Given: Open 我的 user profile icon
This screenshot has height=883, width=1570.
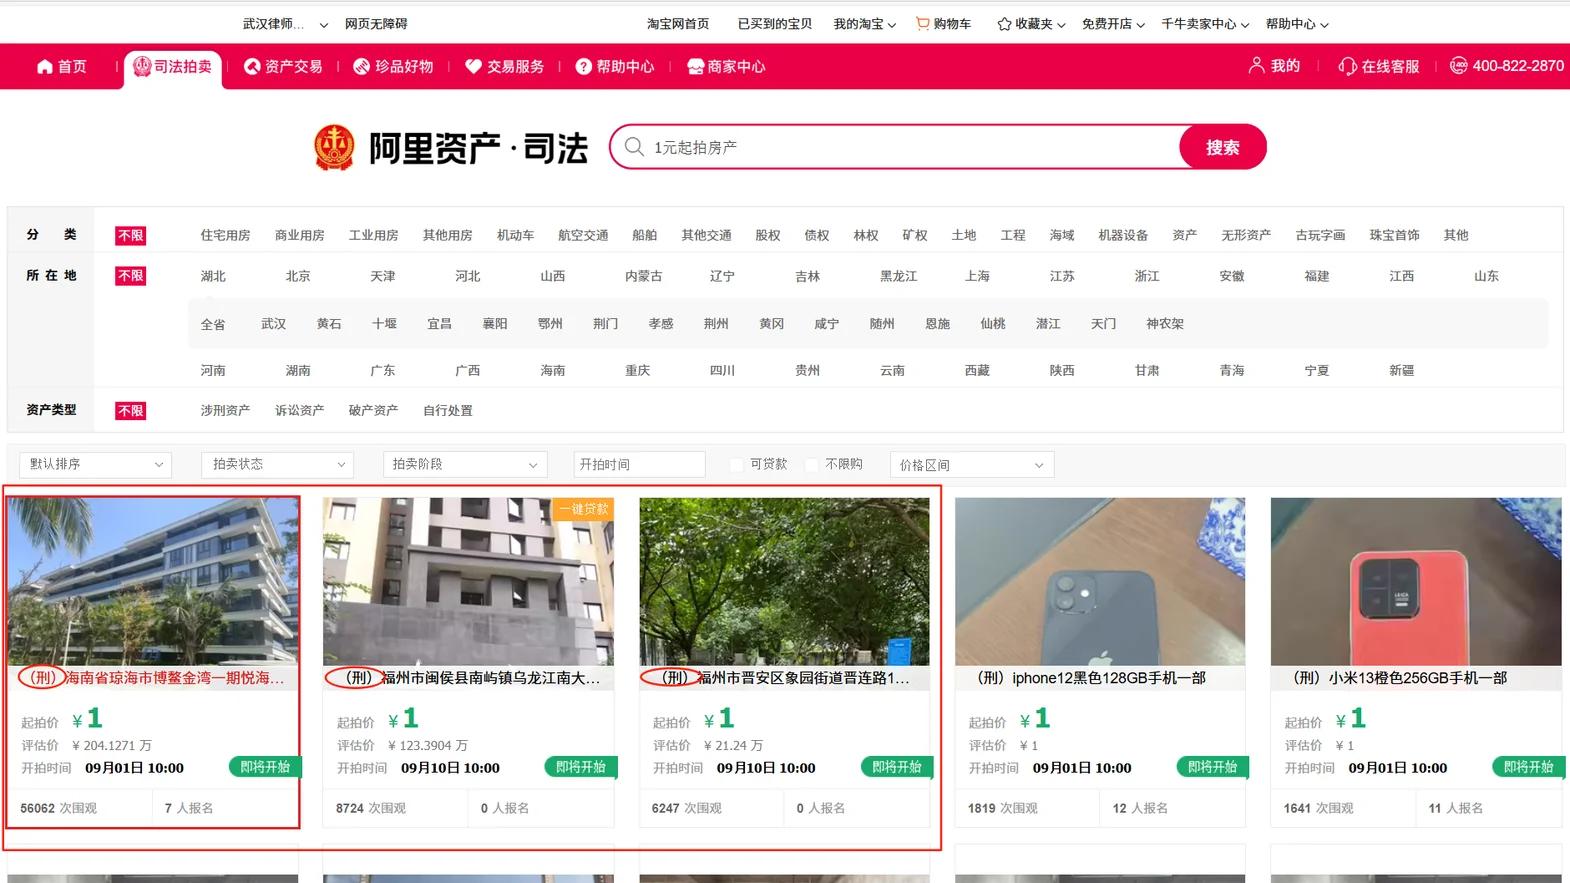Looking at the screenshot, I should click(1256, 66).
